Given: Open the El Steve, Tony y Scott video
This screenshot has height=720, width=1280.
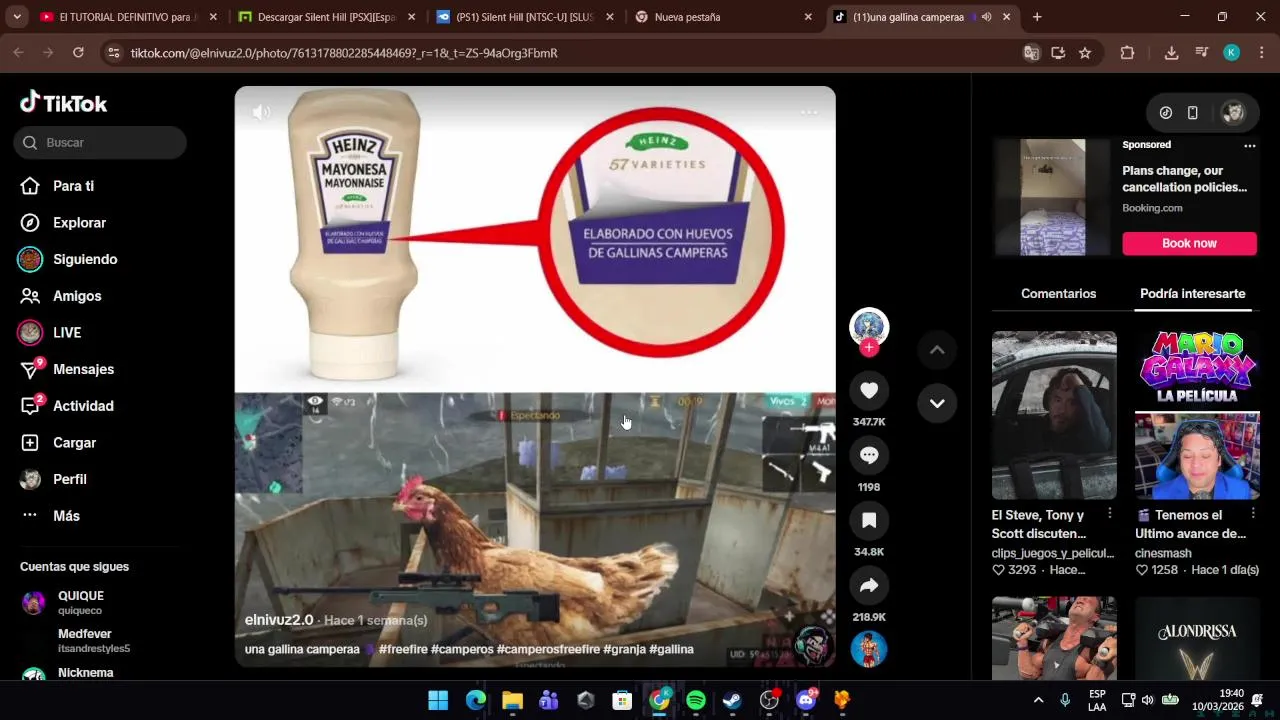Looking at the screenshot, I should coord(1054,415).
